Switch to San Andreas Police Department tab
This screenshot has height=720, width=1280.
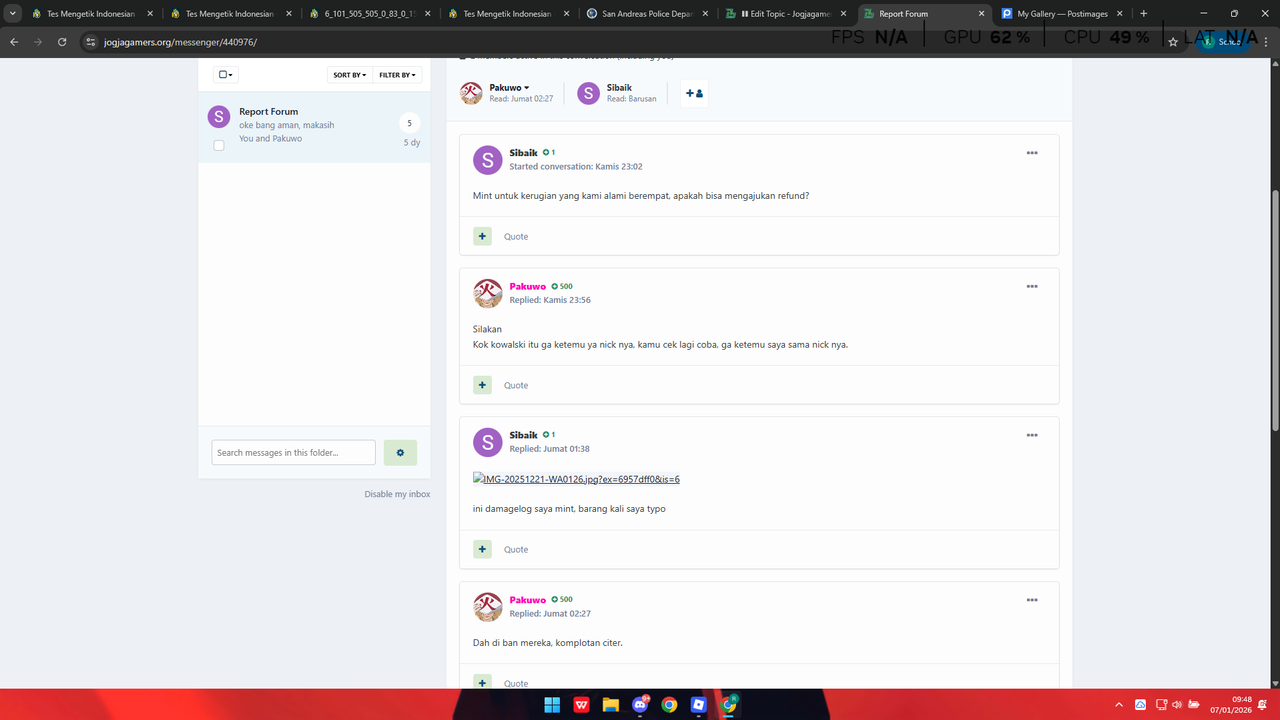pos(647,14)
